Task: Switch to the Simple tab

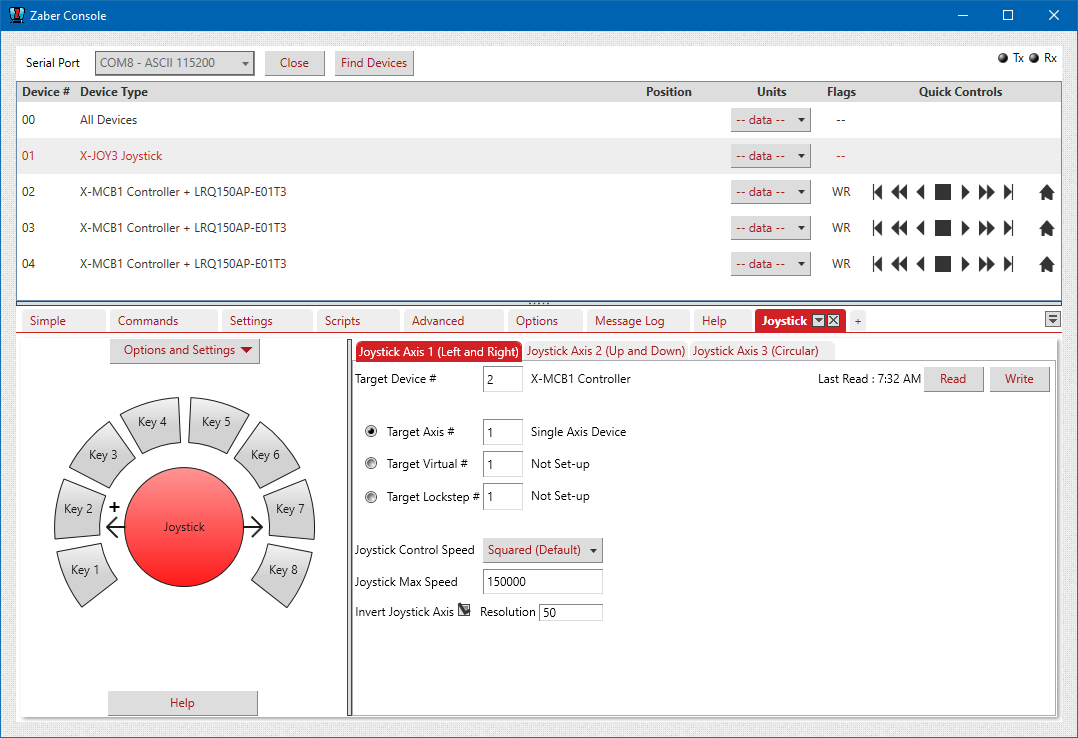Action: pyautogui.click(x=65, y=321)
